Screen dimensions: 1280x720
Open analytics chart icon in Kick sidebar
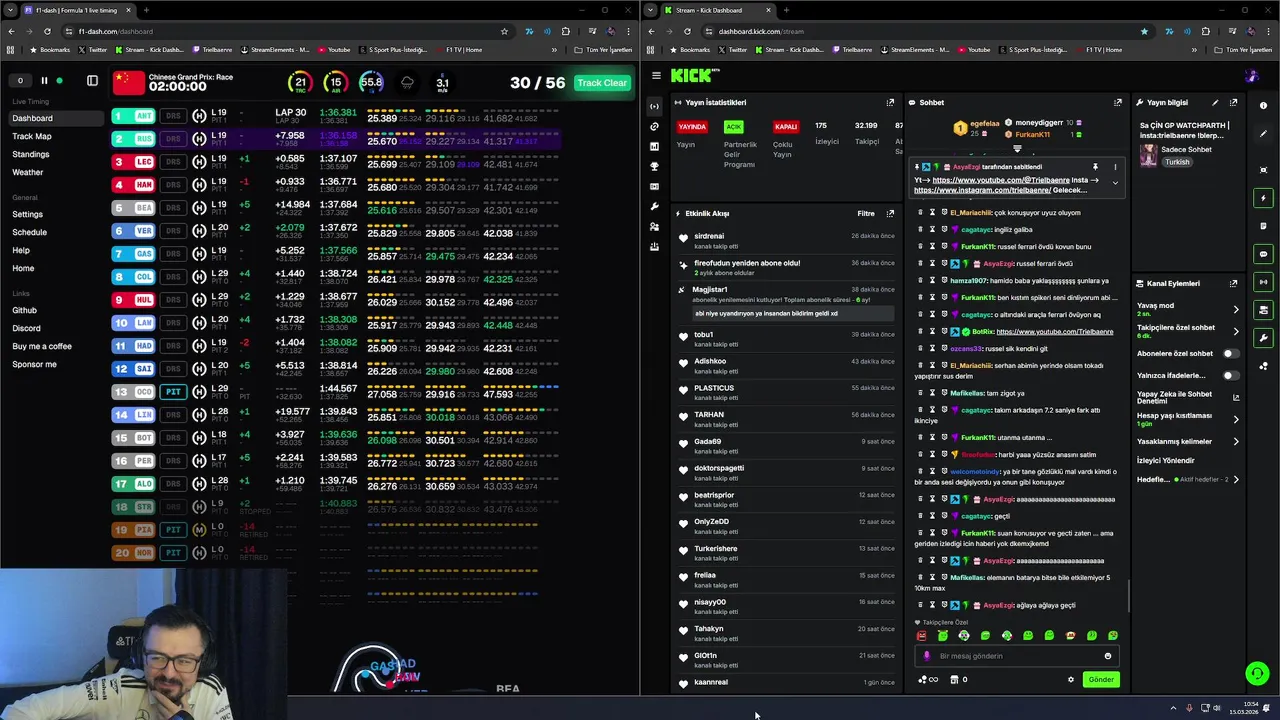pos(654,146)
